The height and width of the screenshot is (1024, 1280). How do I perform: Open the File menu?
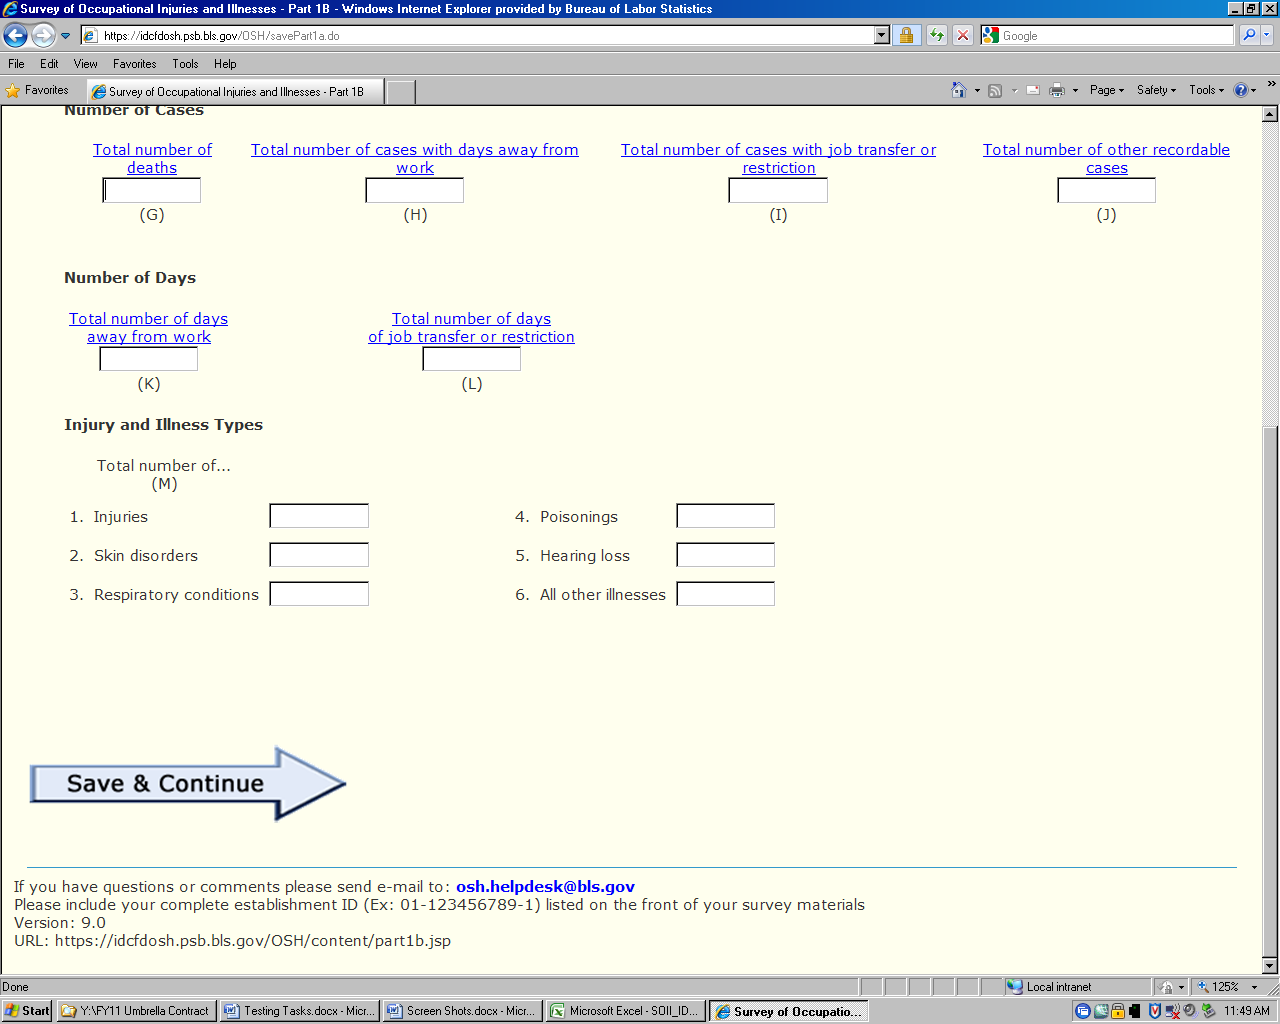pos(16,64)
